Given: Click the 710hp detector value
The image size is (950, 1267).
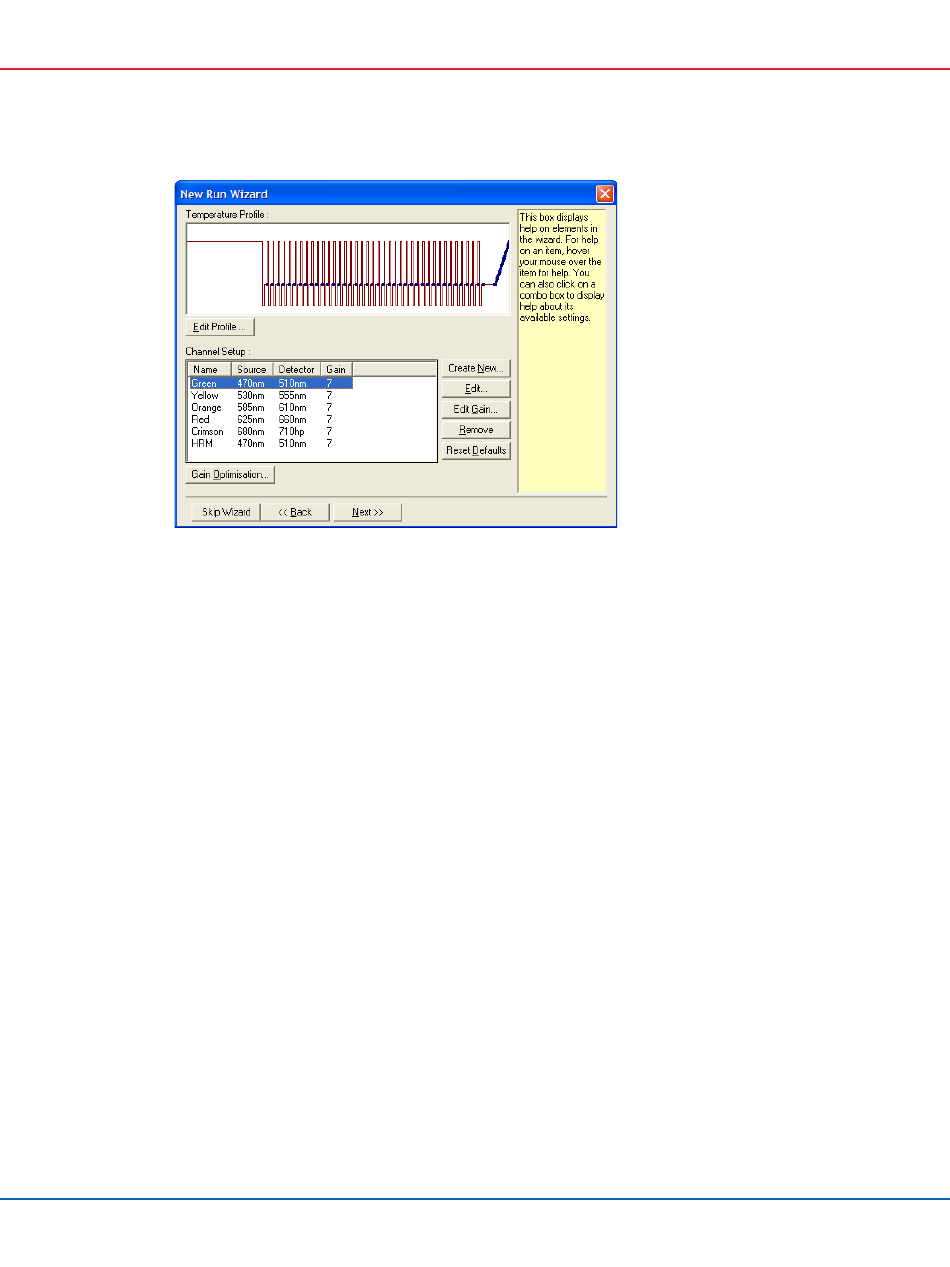Looking at the screenshot, I should coord(292,431).
